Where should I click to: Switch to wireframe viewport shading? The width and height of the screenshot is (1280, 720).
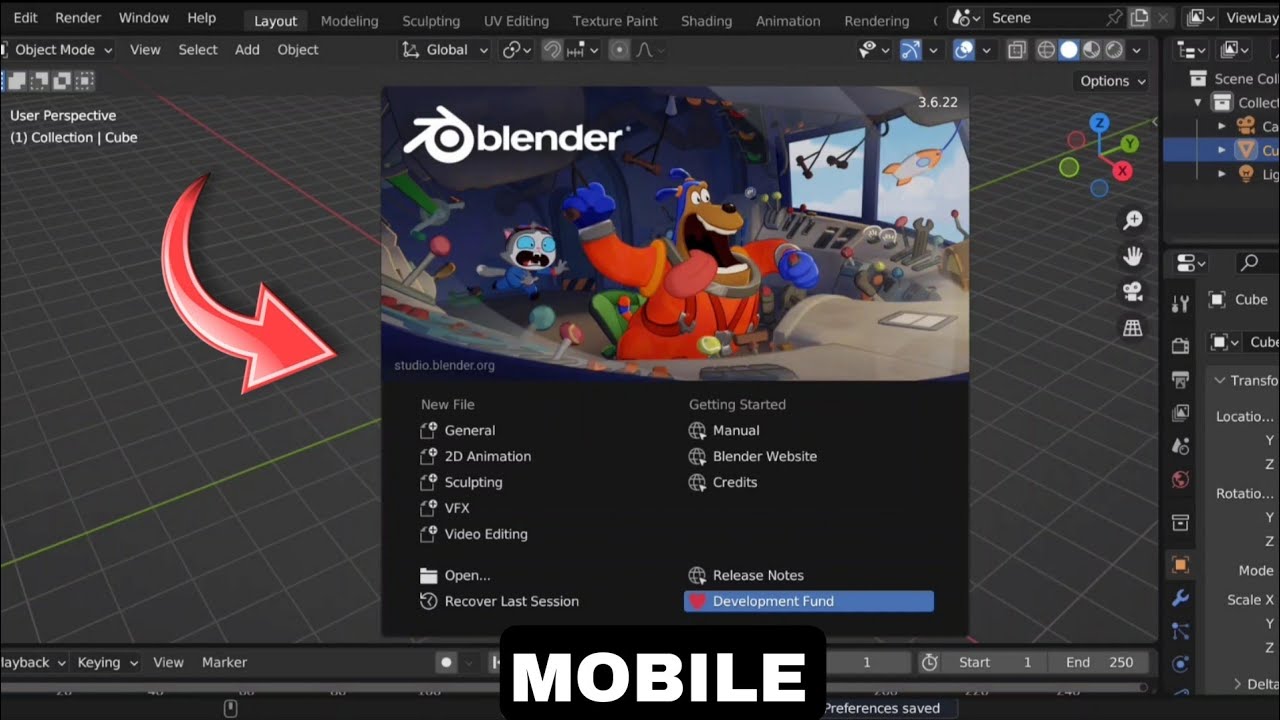click(x=1046, y=50)
